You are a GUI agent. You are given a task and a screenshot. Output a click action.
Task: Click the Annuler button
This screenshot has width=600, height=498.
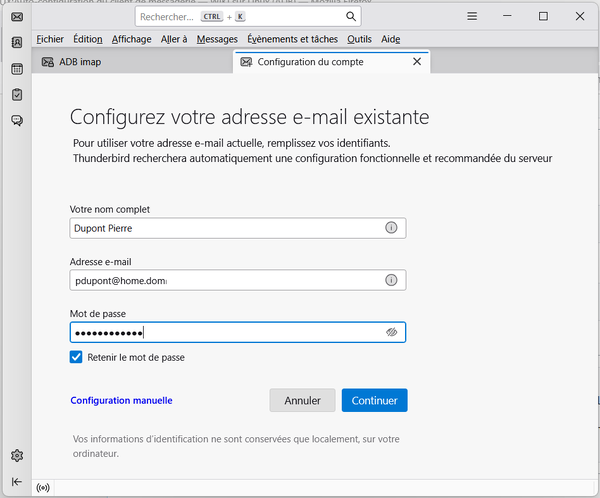point(302,400)
